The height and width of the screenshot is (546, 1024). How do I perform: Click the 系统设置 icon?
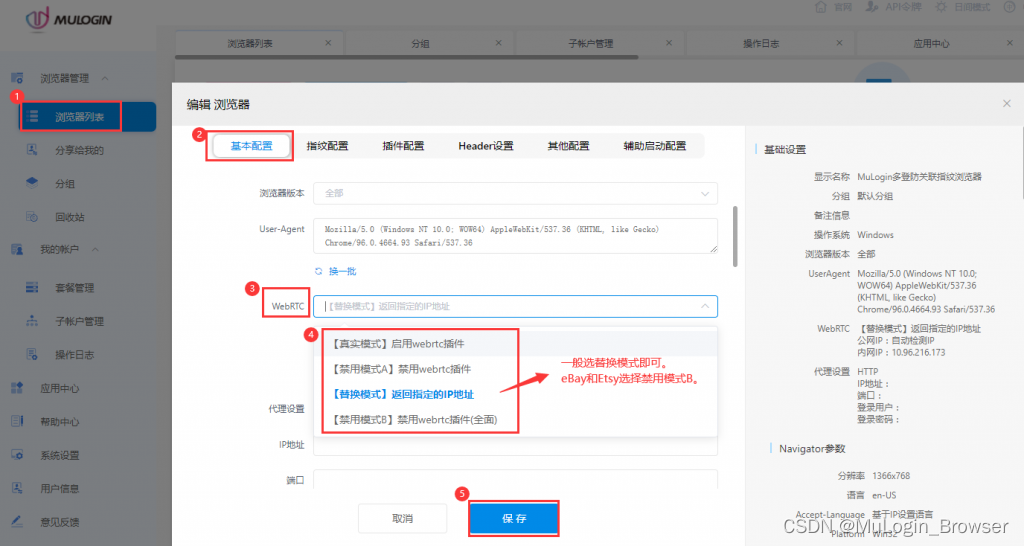[17, 455]
